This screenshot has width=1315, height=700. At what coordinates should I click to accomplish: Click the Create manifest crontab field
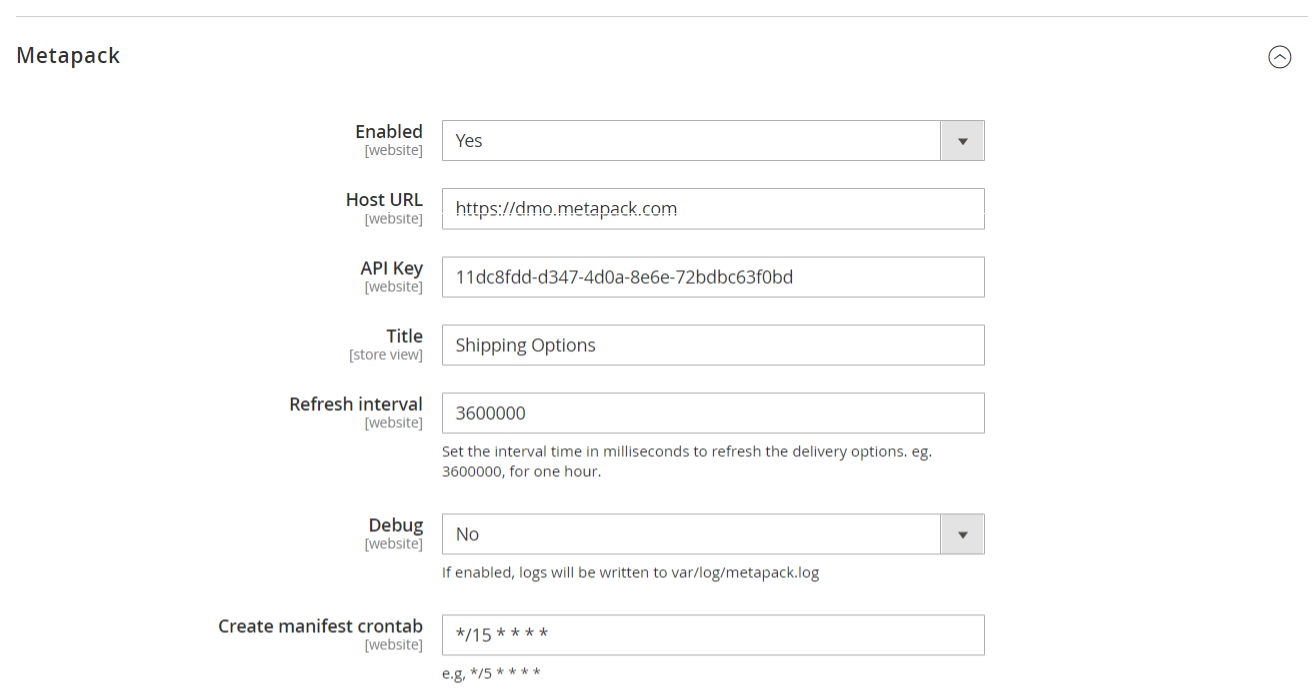(x=713, y=635)
